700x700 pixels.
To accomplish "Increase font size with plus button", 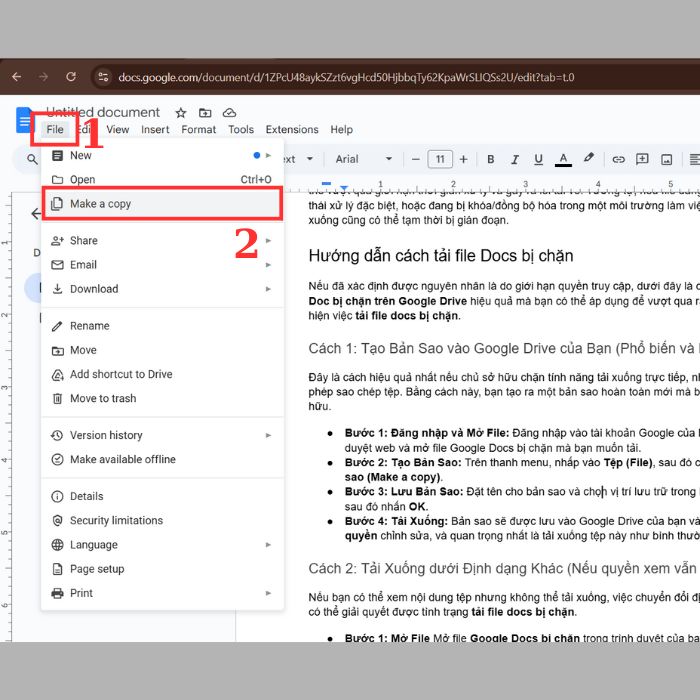I will 463,159.
